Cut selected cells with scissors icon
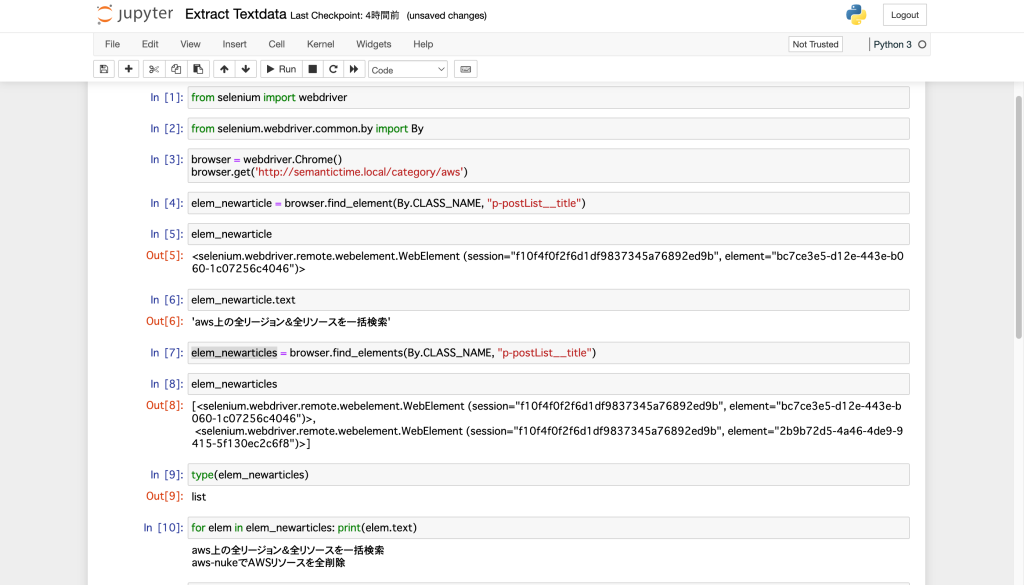Image resolution: width=1024 pixels, height=585 pixels. (x=153, y=69)
